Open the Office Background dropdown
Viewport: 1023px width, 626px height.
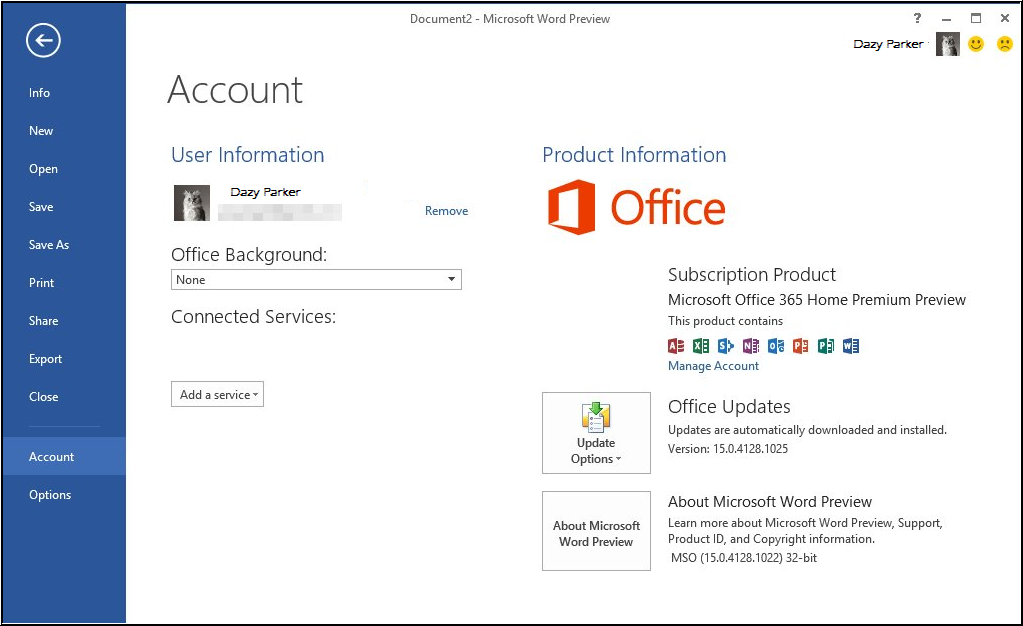[316, 279]
